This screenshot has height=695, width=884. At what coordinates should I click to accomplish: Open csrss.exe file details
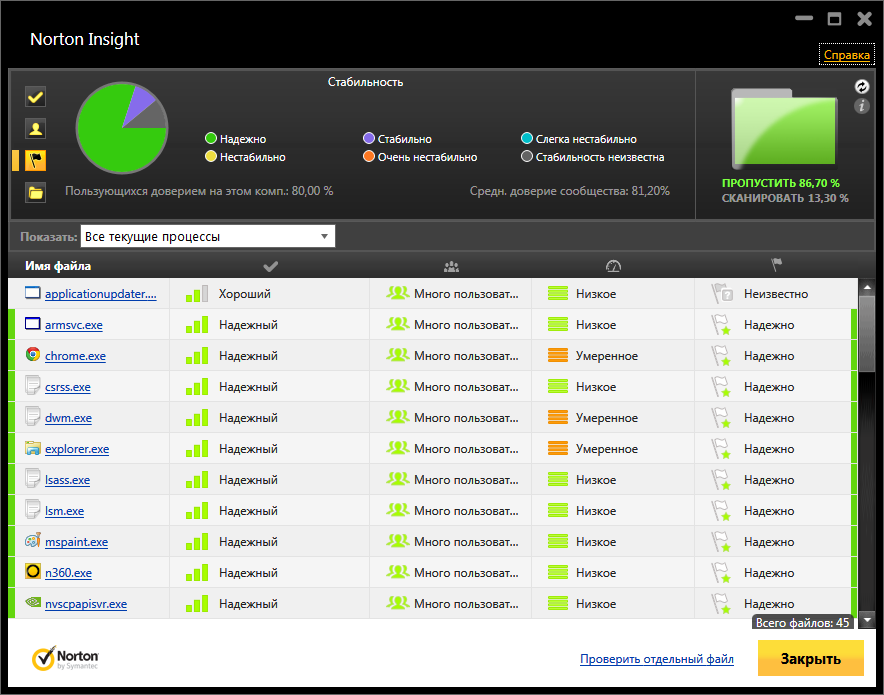click(x=68, y=387)
